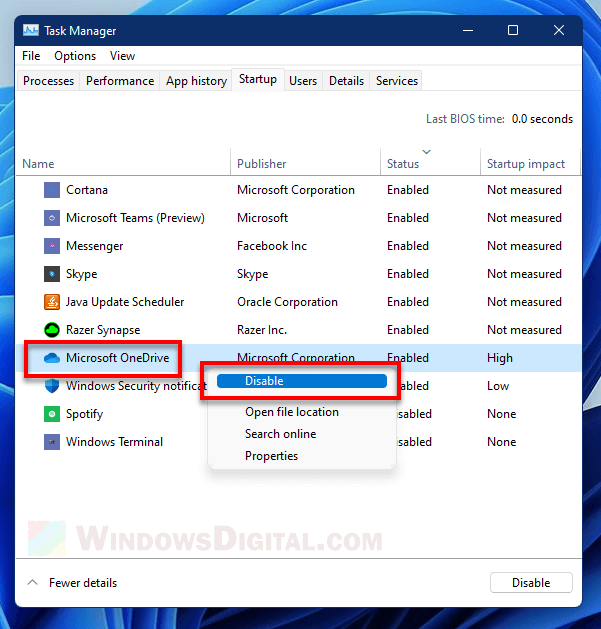Select the Java Update Scheduler name
This screenshot has height=629, width=601.
(125, 302)
